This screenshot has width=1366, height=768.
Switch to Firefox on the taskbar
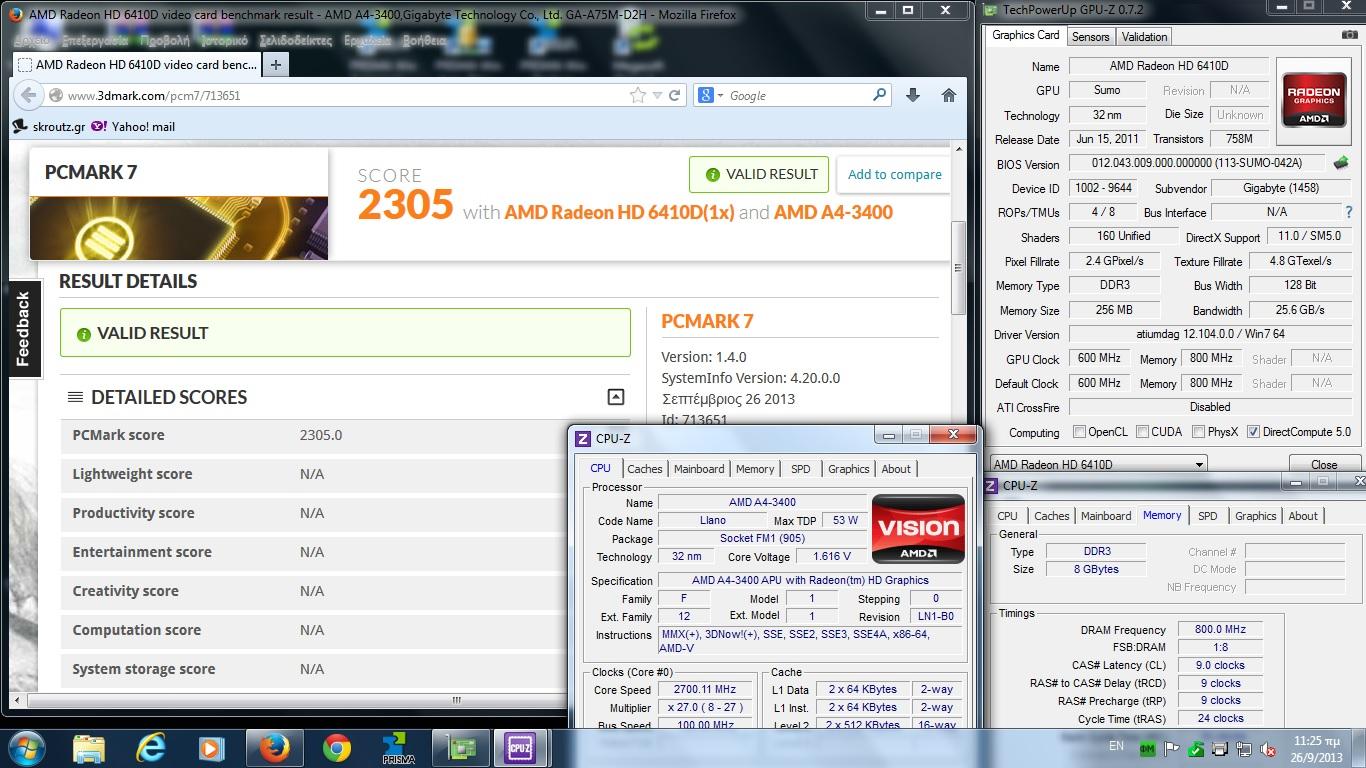coord(274,748)
